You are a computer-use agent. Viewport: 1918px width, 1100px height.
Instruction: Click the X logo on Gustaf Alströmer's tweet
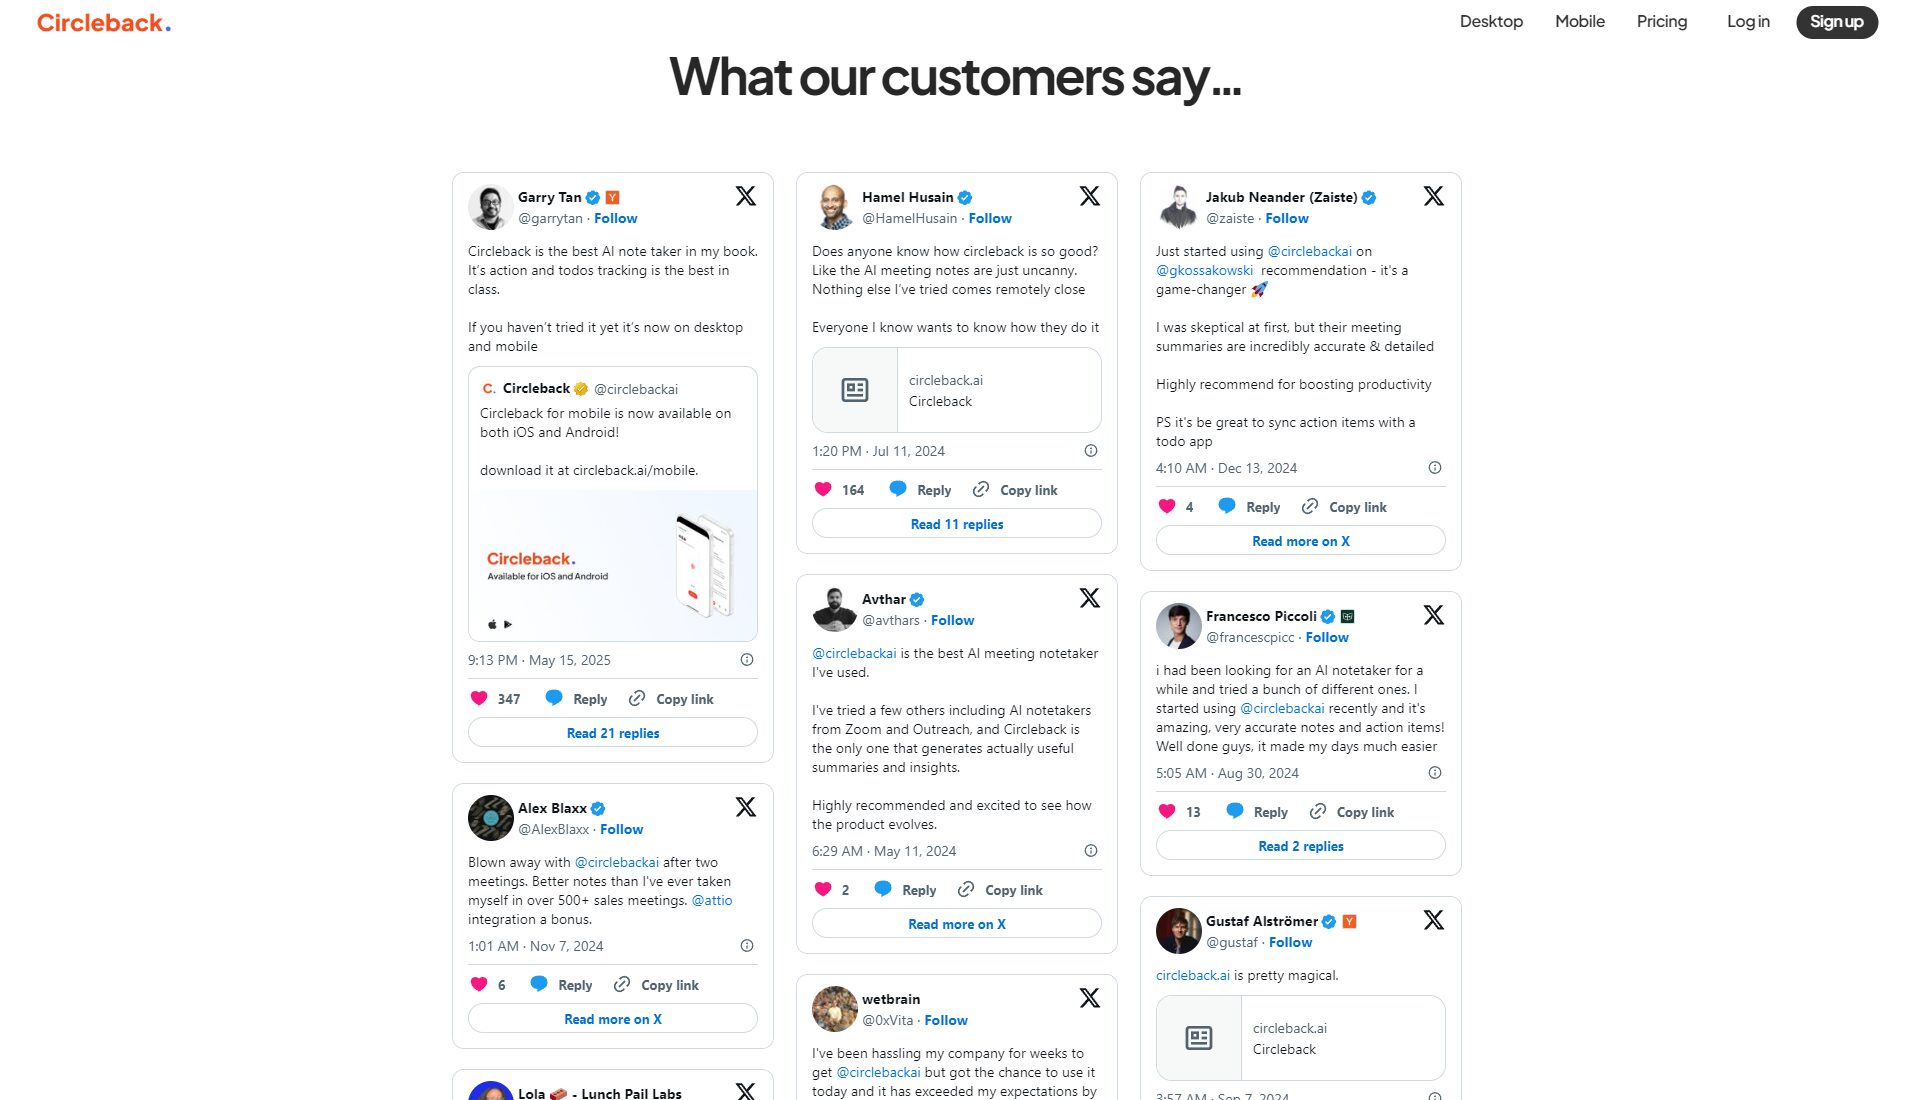(x=1433, y=920)
